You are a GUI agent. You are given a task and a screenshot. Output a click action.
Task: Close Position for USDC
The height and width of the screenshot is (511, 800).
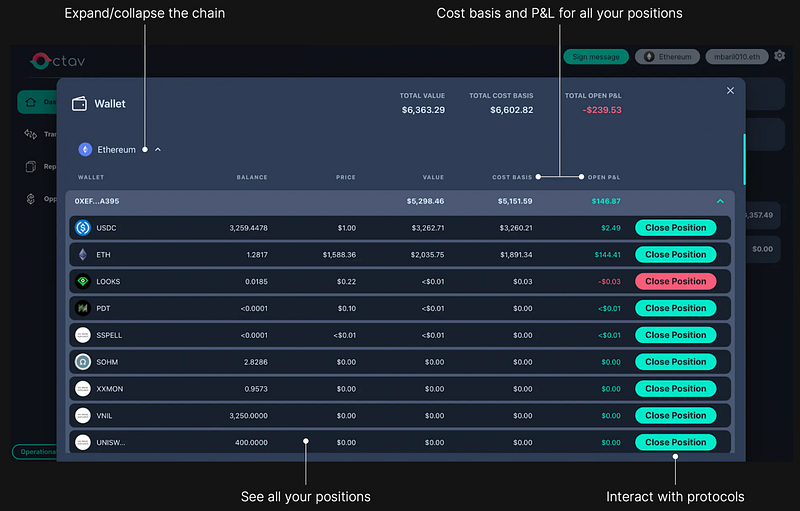click(x=675, y=228)
